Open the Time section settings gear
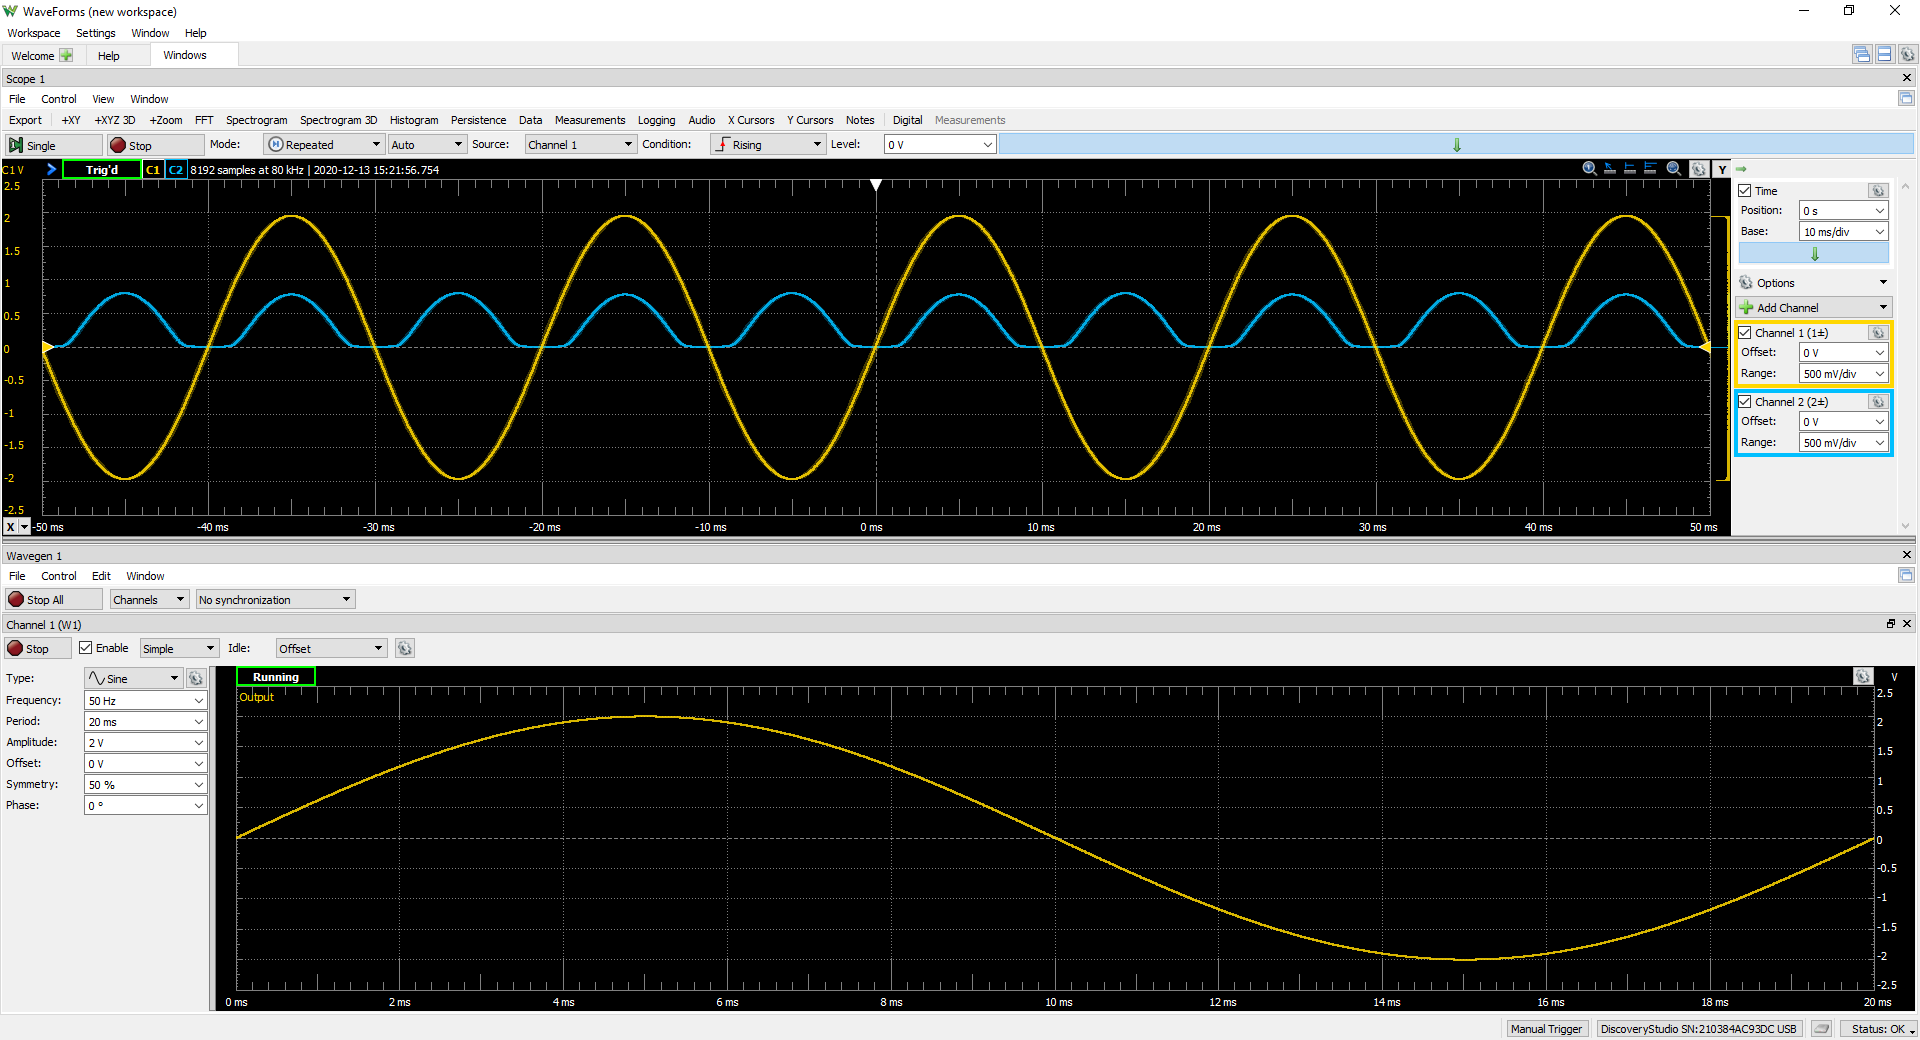This screenshot has width=1920, height=1040. (1878, 191)
